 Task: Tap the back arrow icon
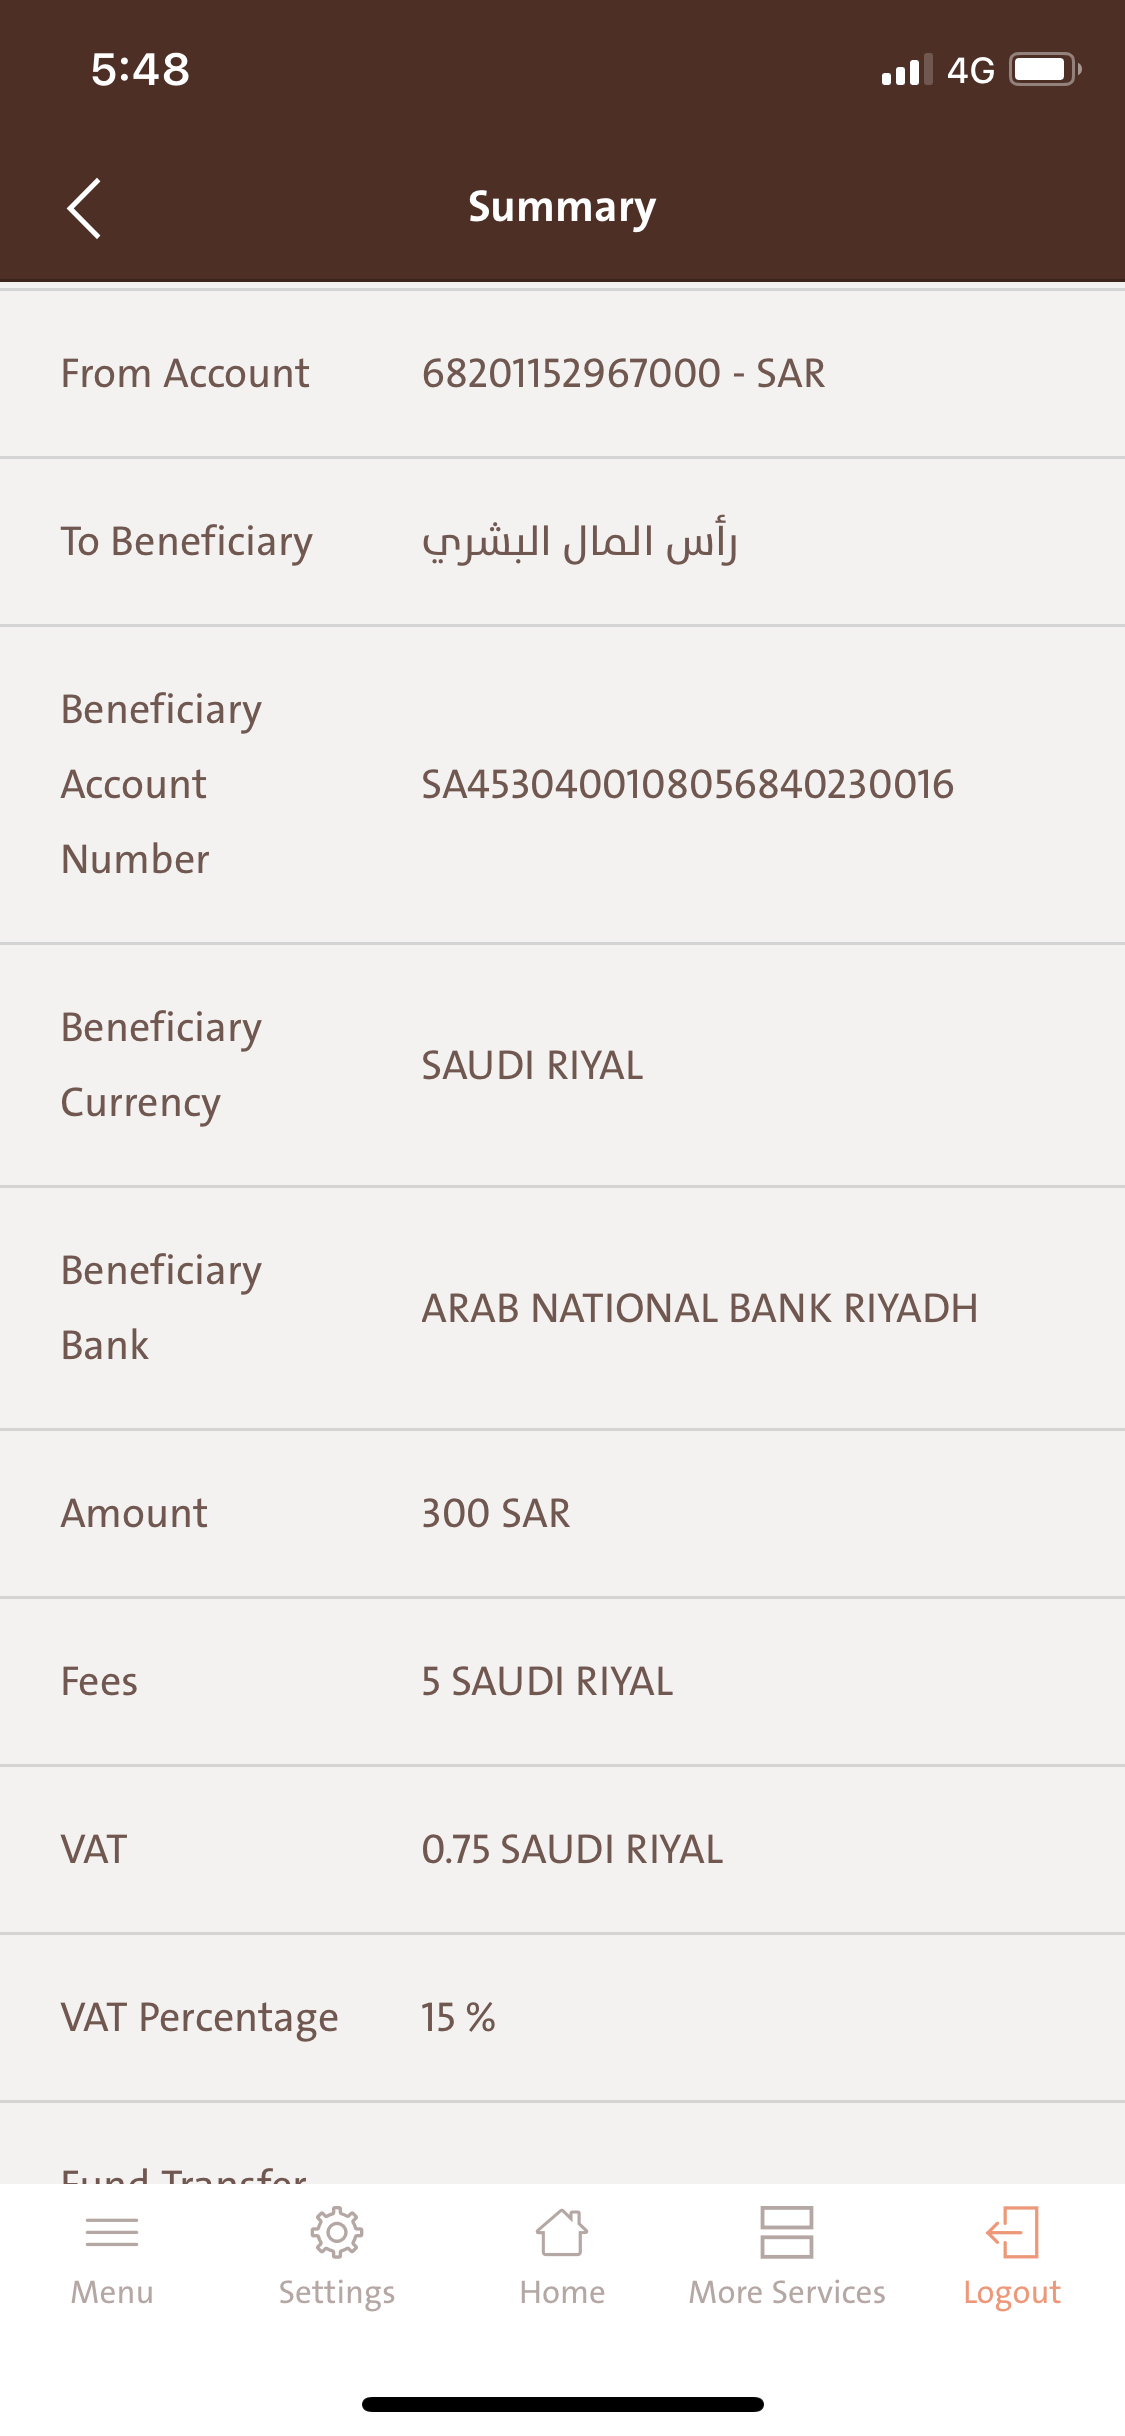tap(84, 208)
